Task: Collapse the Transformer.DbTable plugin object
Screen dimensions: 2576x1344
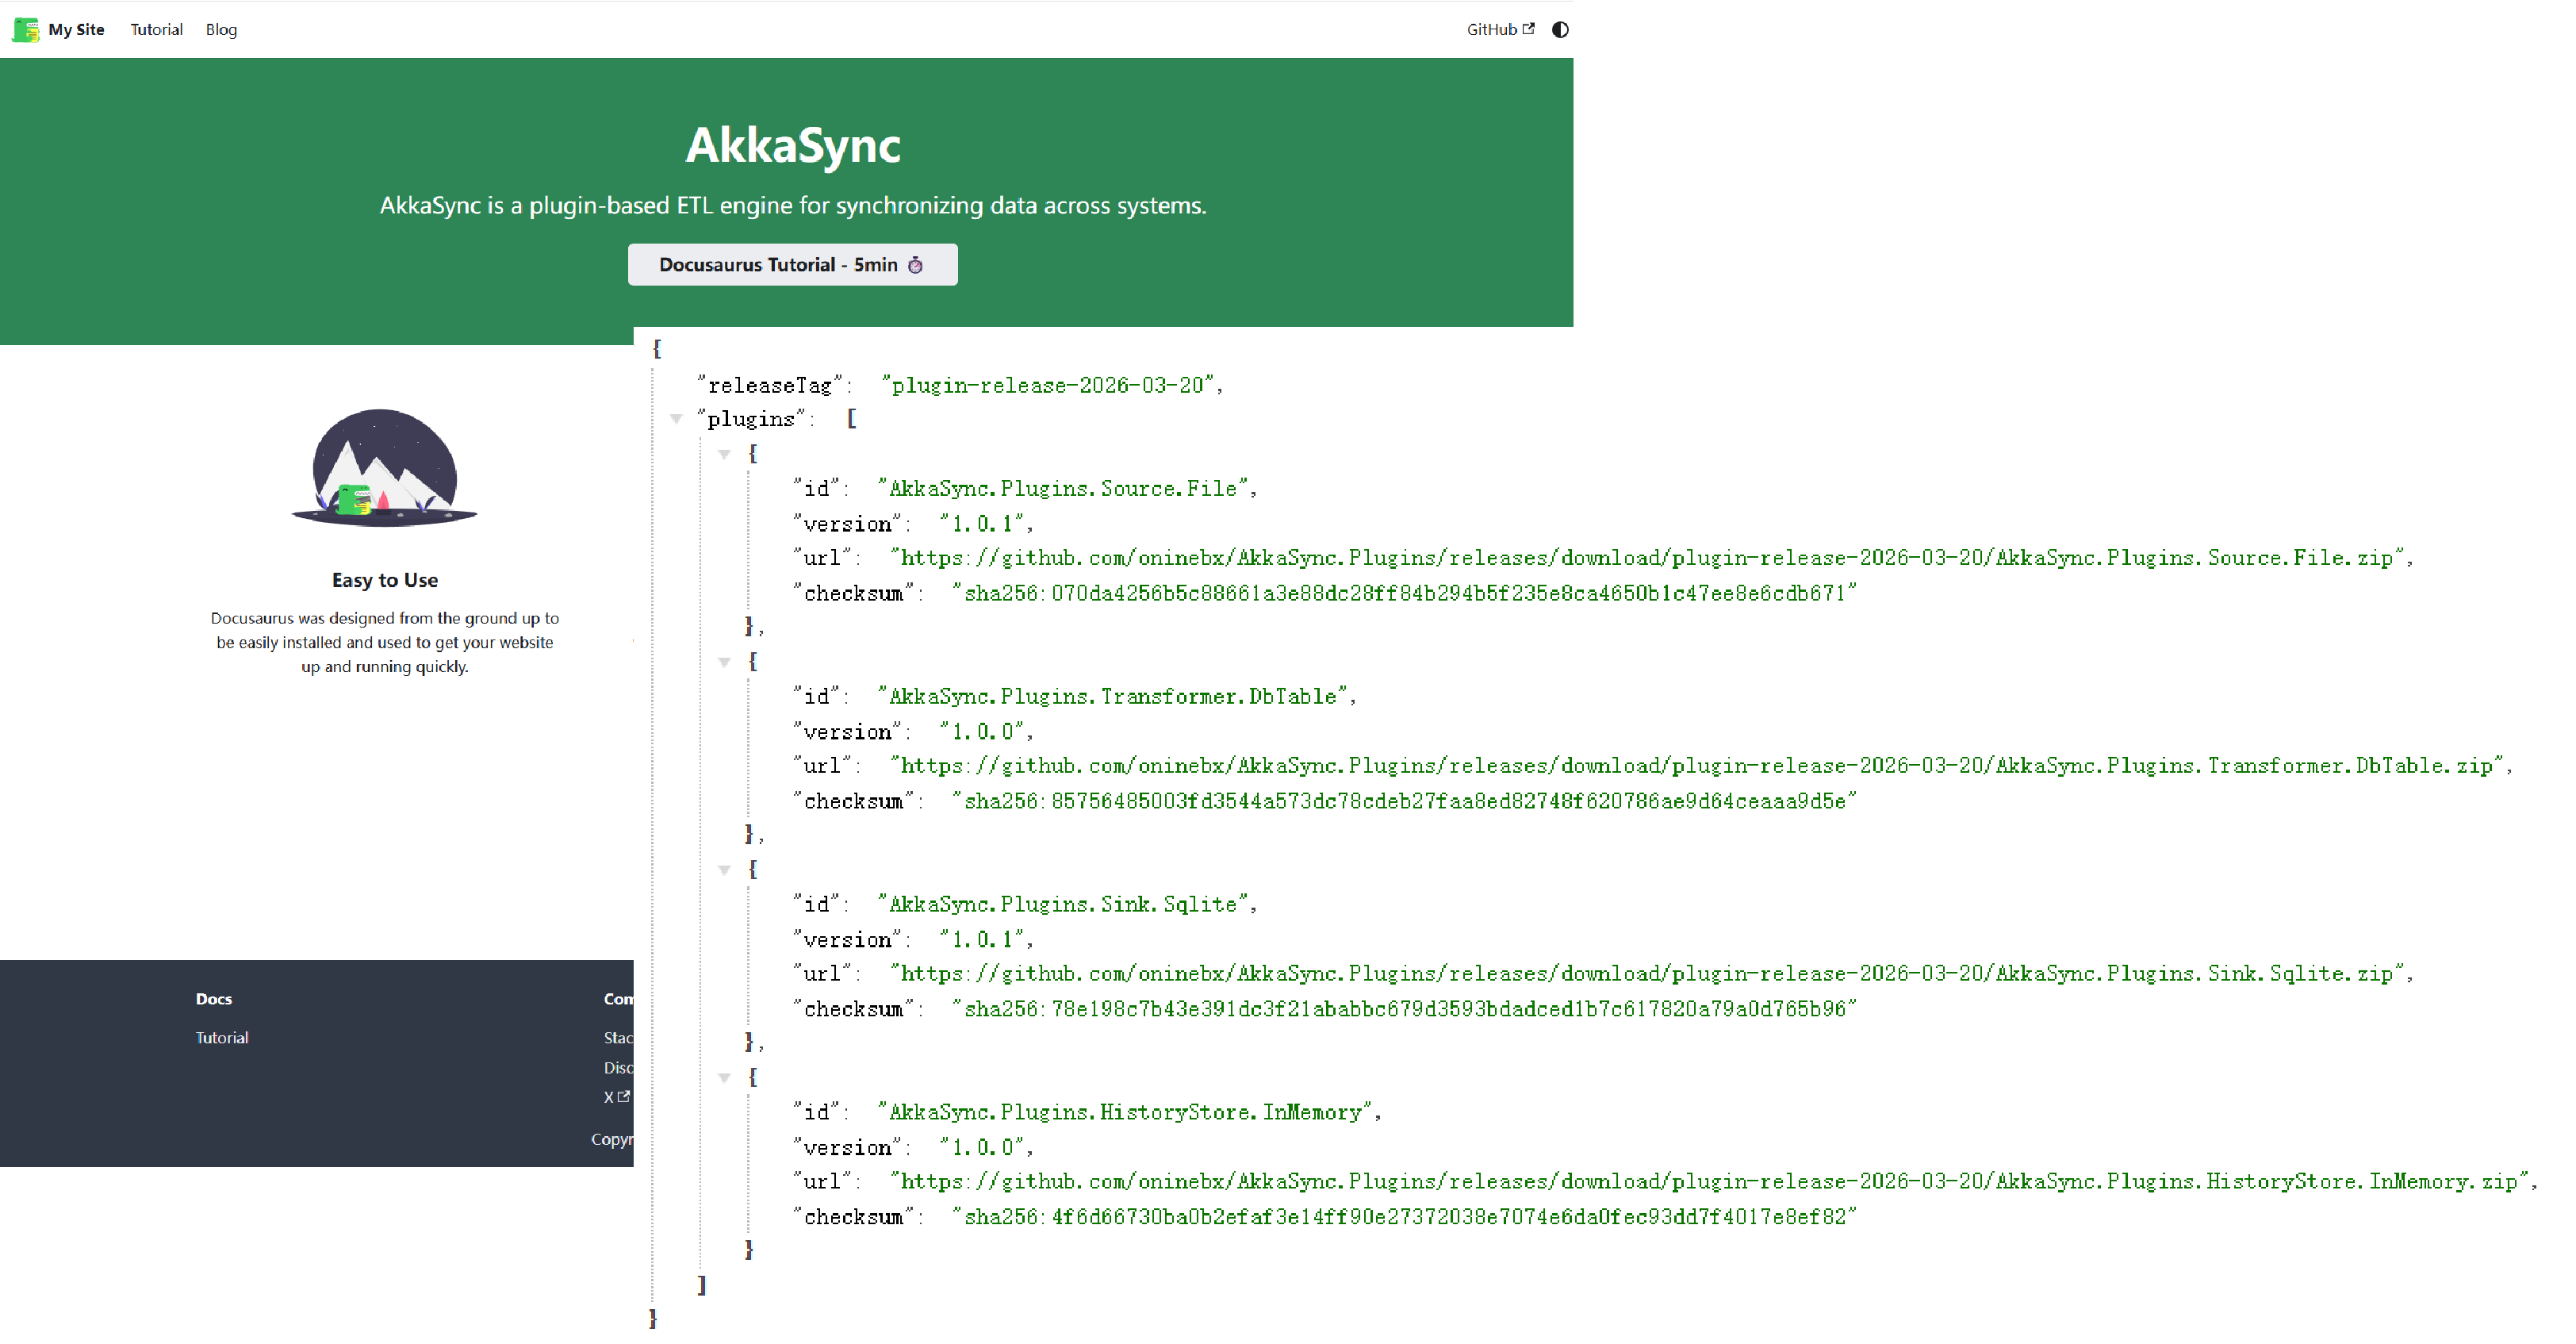Action: (x=725, y=662)
